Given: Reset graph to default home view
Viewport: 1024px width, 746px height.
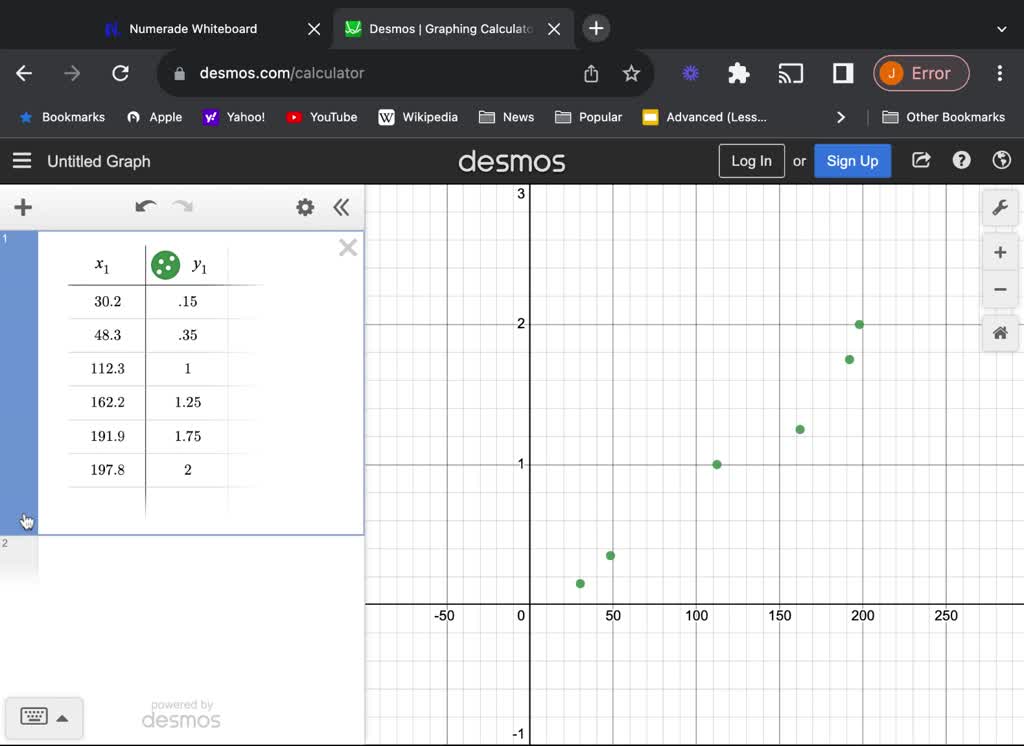Looking at the screenshot, I should 999,333.
